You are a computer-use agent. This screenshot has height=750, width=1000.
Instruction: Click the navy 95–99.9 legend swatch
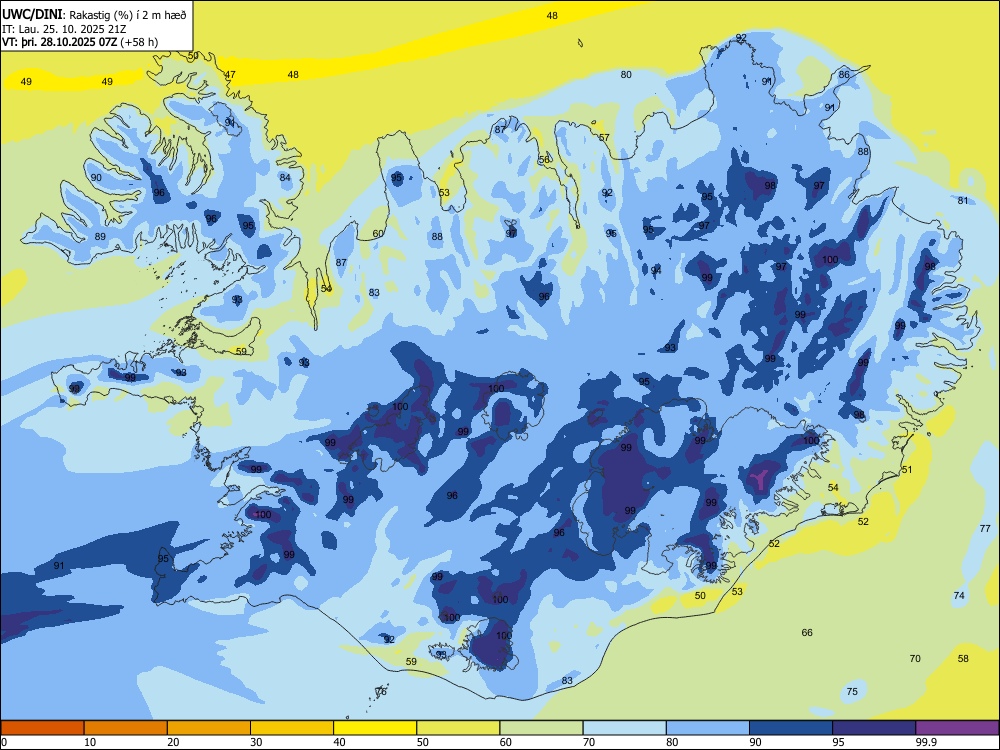(874, 728)
